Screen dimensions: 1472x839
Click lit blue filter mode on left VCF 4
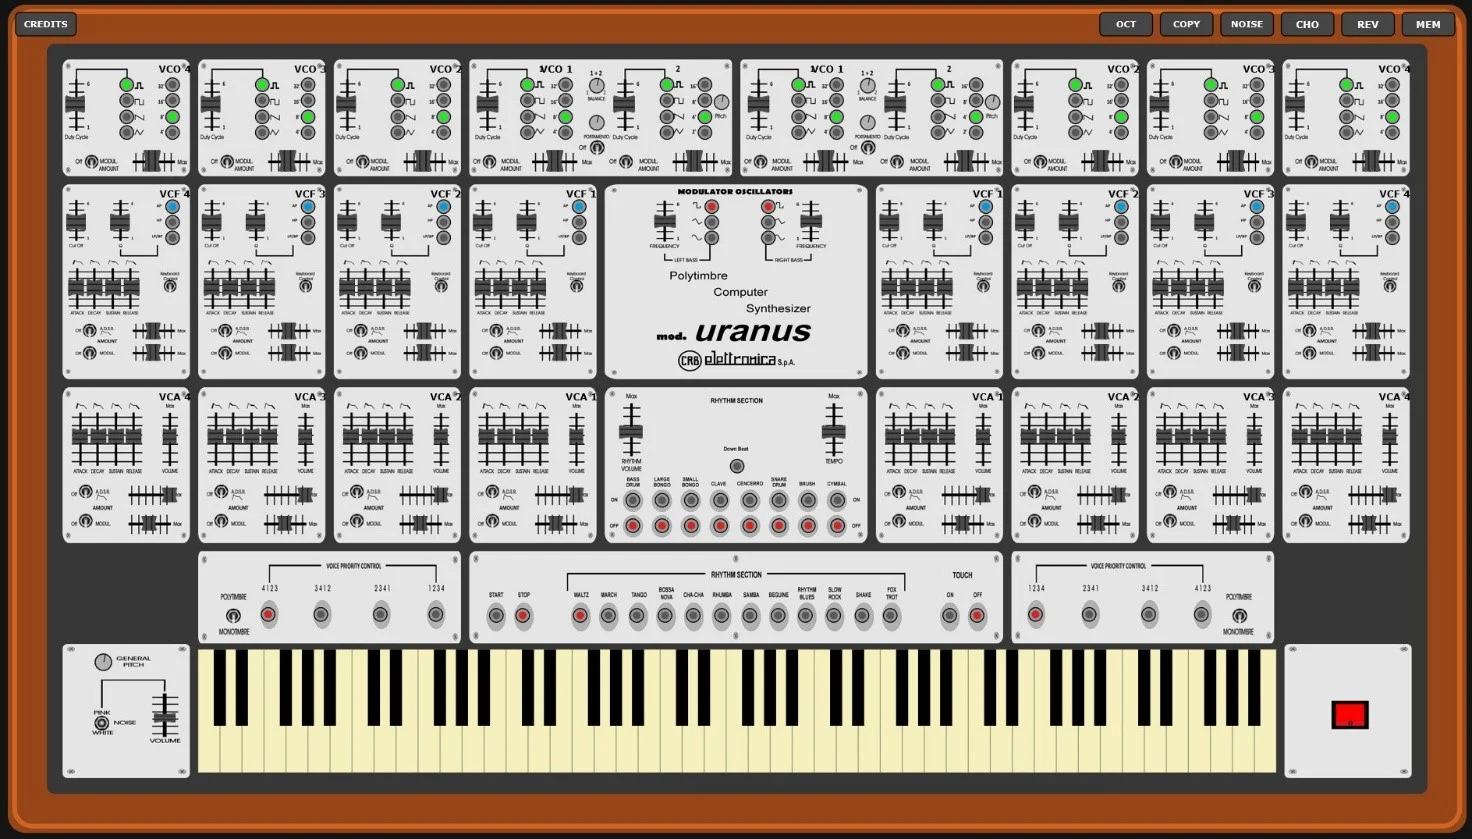click(172, 207)
